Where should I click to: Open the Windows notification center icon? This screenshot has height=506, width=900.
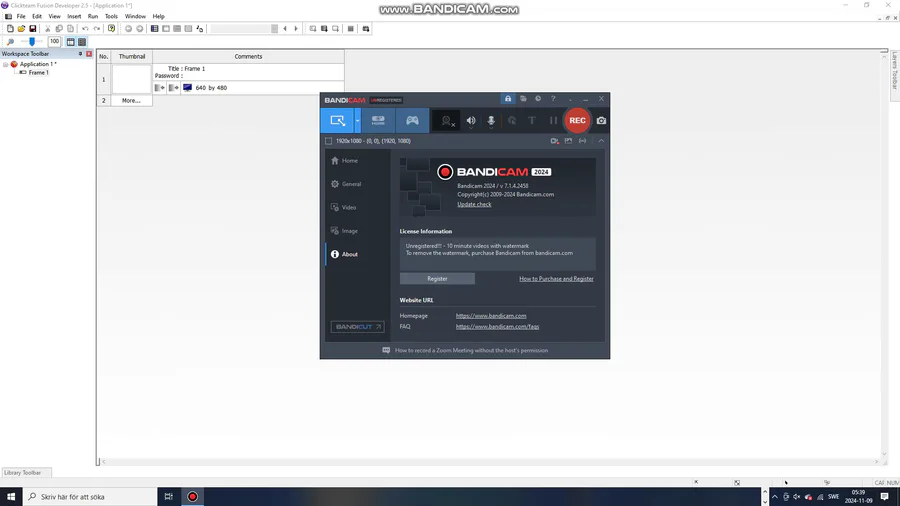pos(885,497)
